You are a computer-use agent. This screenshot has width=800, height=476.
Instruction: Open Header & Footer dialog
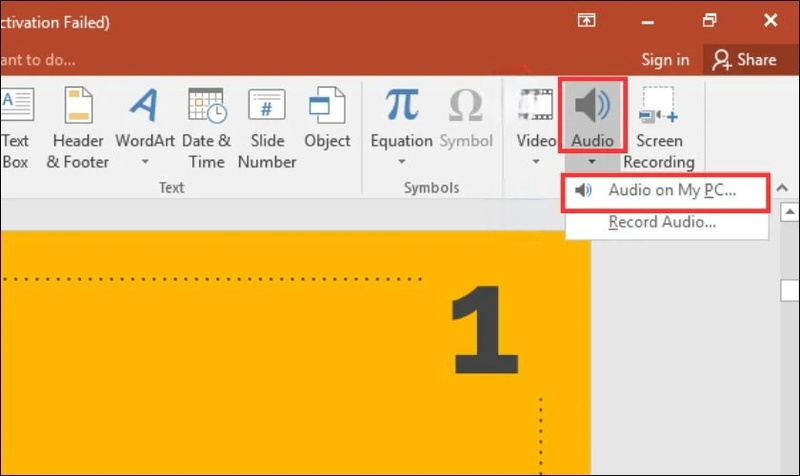click(x=78, y=128)
